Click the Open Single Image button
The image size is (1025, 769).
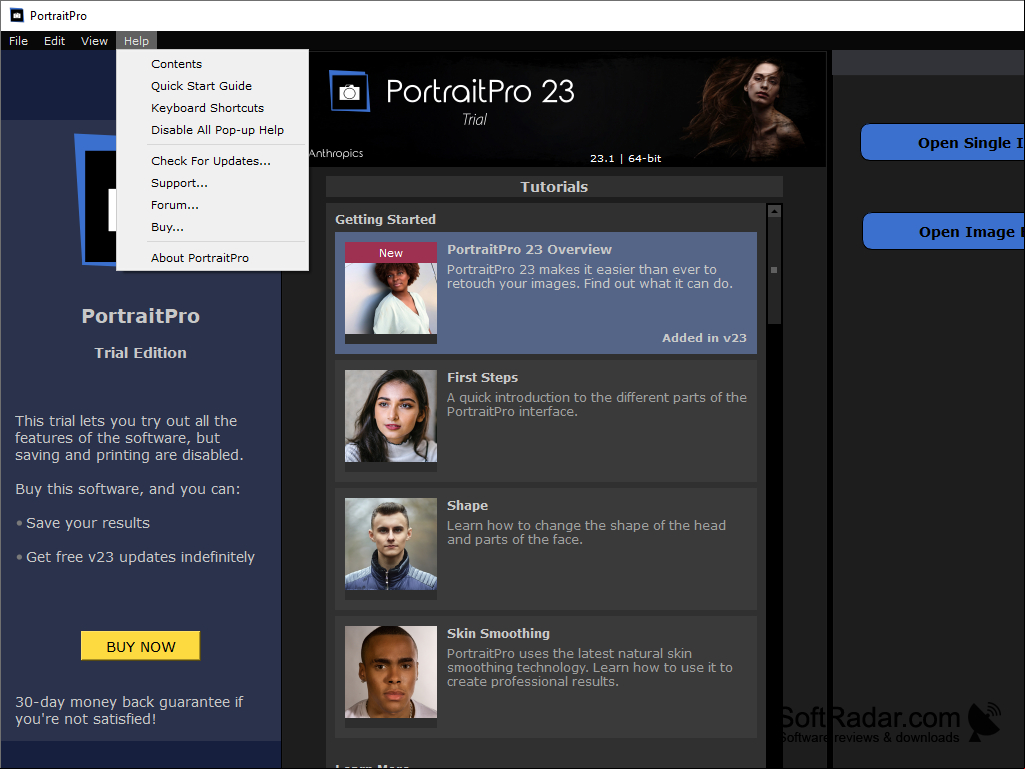943,143
